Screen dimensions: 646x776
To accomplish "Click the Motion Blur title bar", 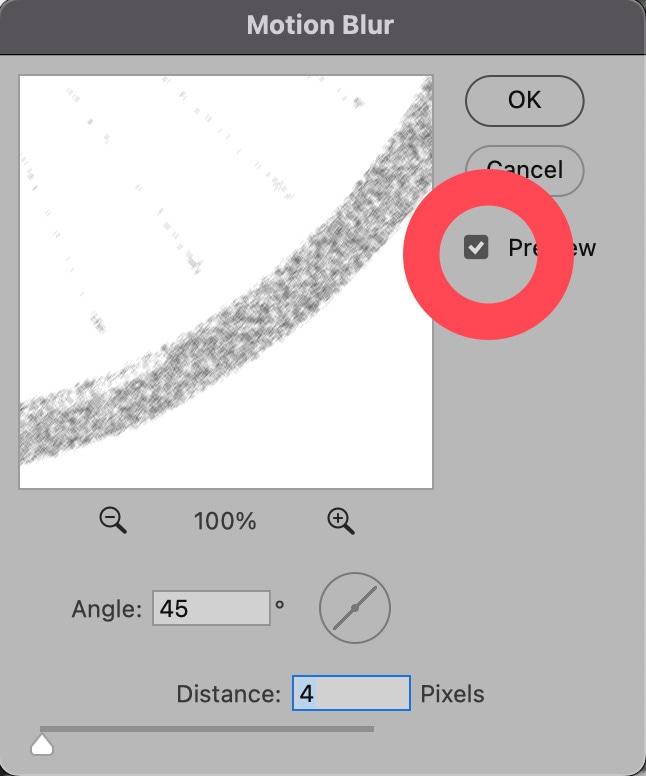I will point(322,23).
